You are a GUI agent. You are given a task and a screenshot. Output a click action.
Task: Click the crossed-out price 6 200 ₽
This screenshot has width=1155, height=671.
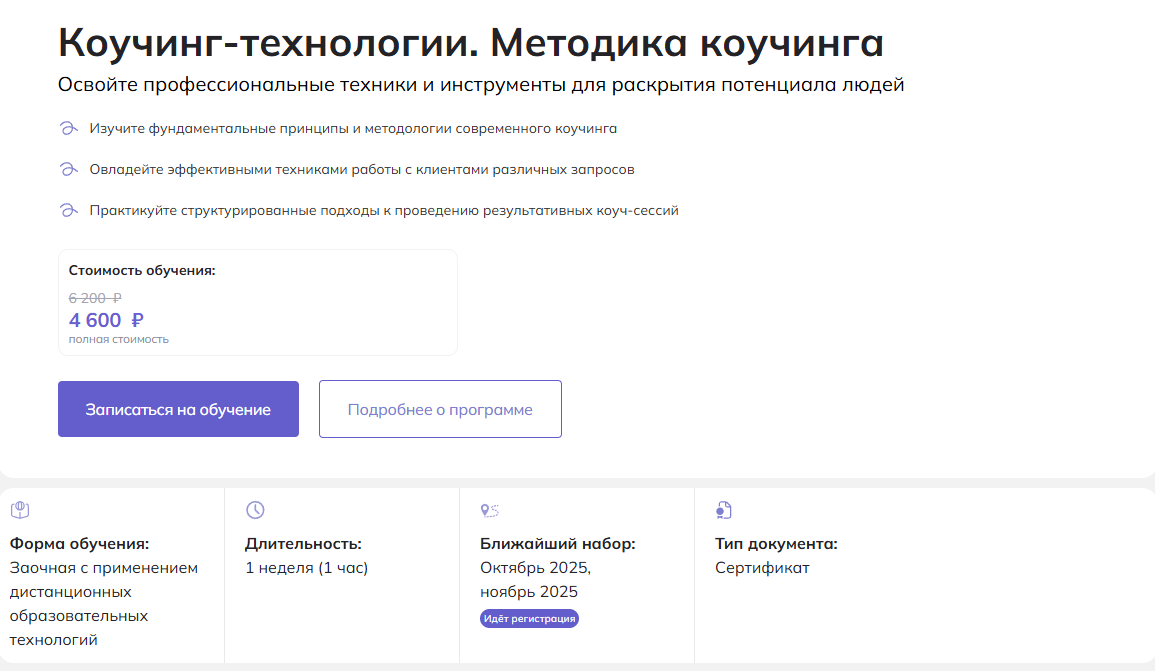click(95, 297)
